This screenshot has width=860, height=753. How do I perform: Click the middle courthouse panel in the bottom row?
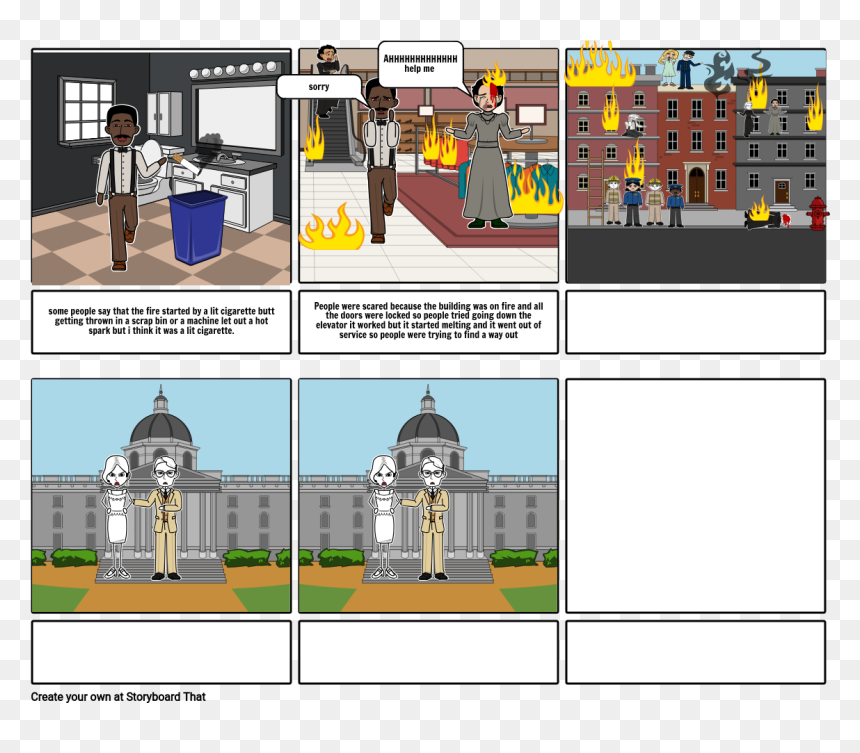coord(428,496)
